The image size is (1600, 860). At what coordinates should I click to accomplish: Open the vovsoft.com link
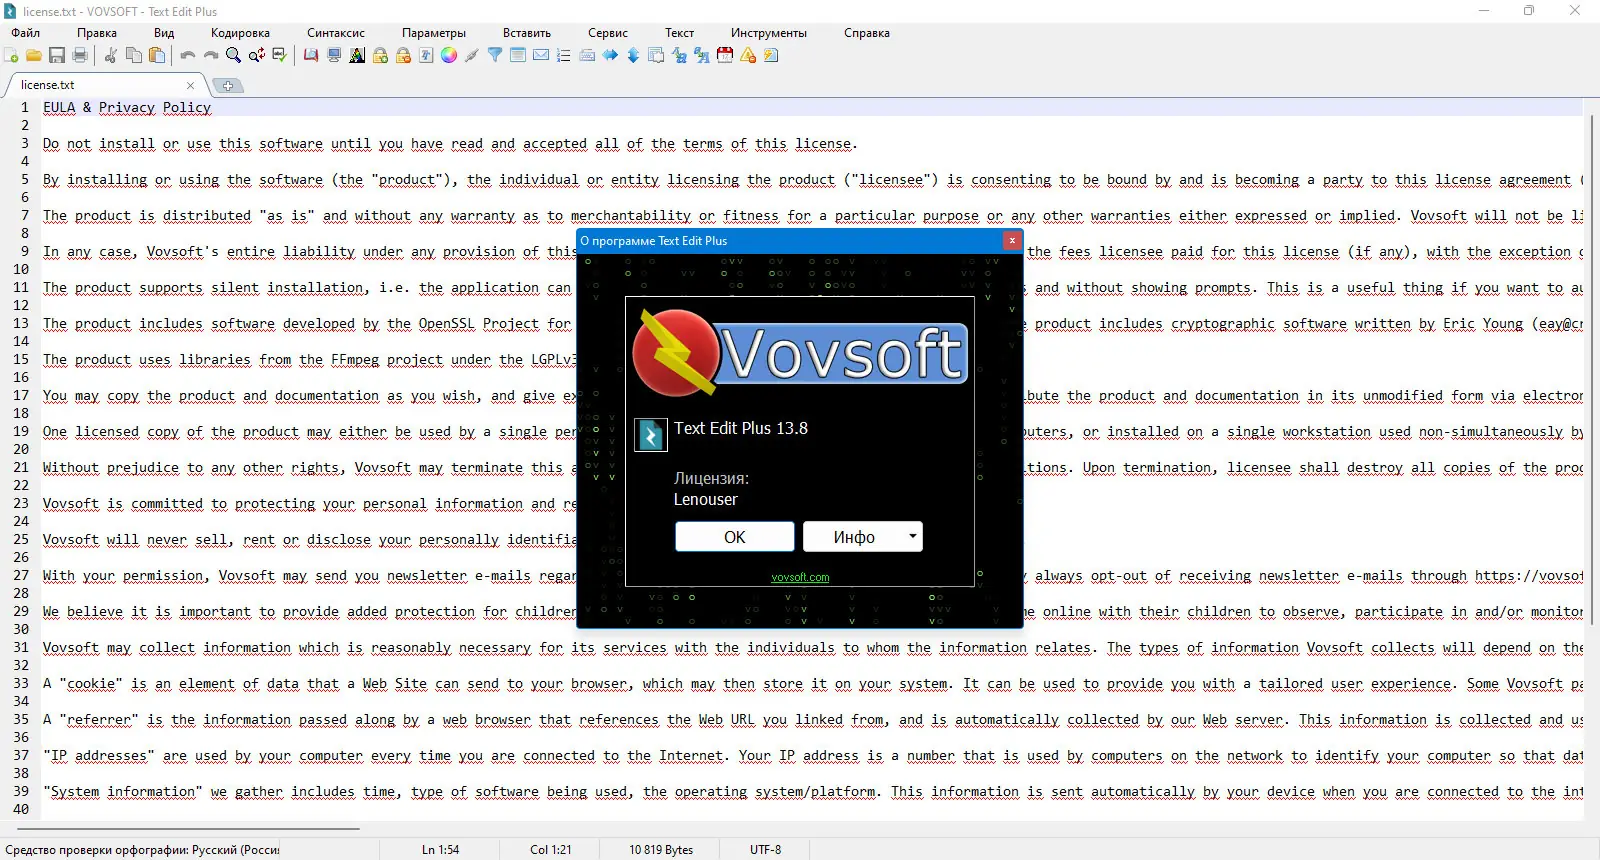coord(800,577)
